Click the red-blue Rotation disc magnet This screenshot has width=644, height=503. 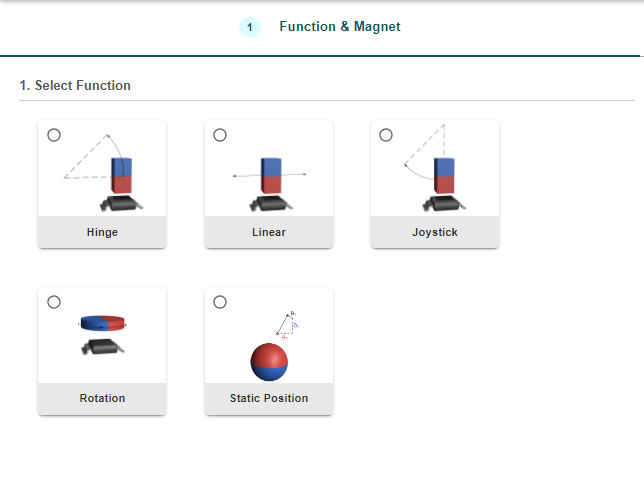tap(102, 323)
